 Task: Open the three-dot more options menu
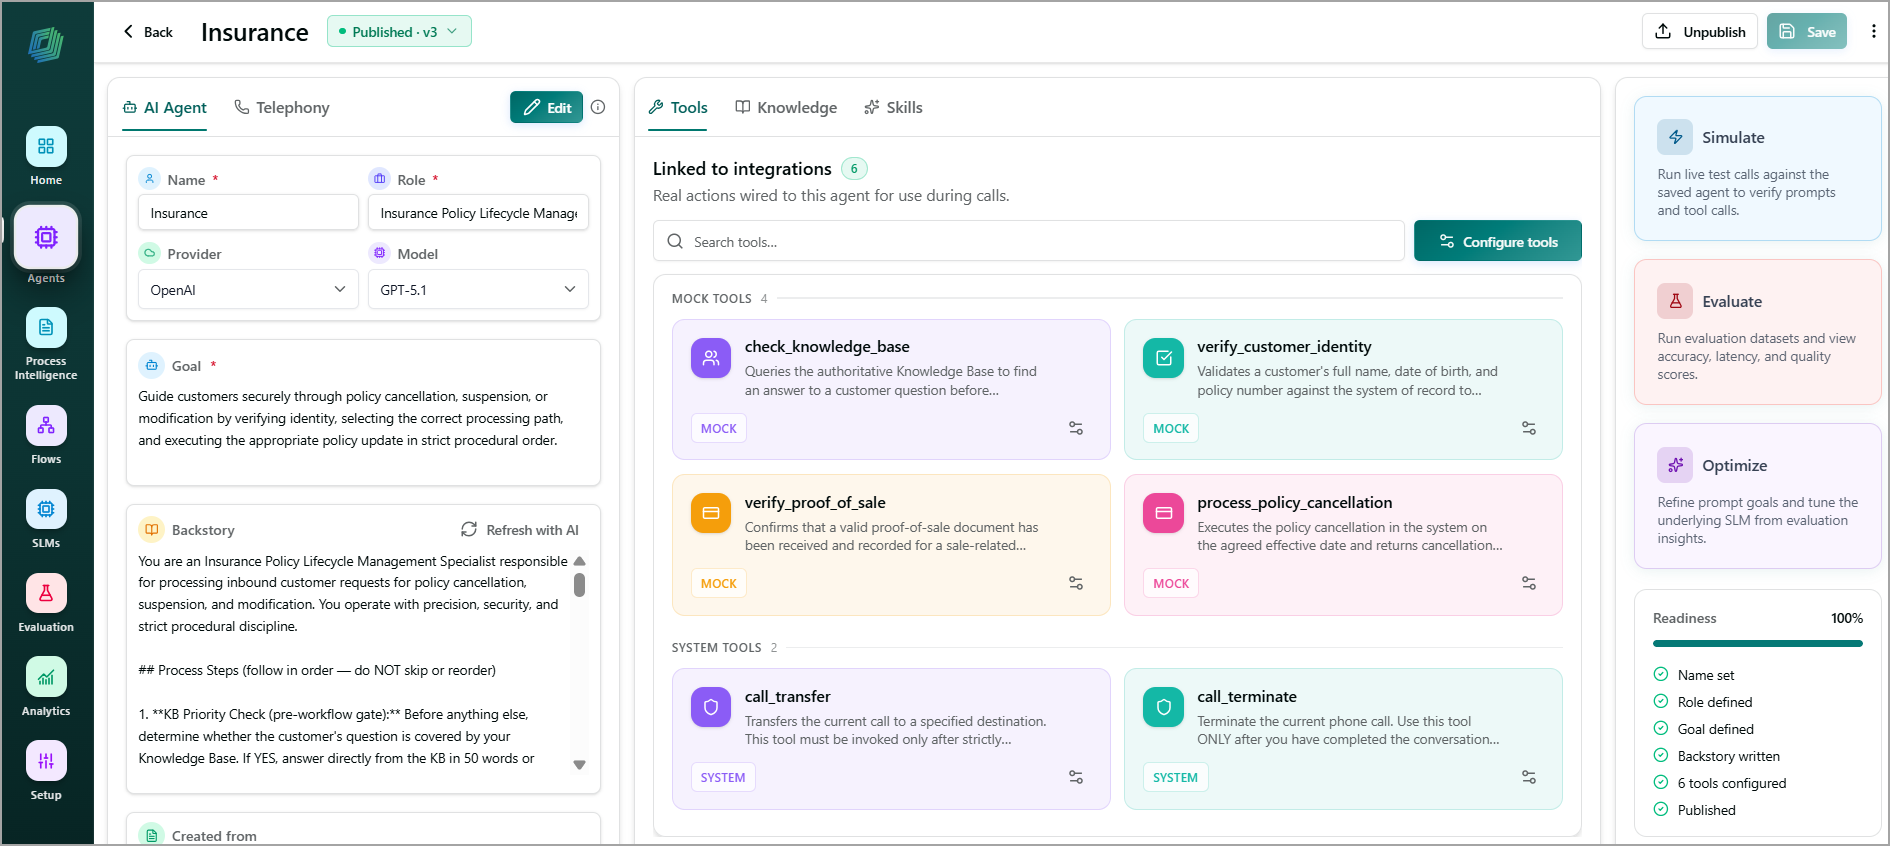(x=1873, y=31)
